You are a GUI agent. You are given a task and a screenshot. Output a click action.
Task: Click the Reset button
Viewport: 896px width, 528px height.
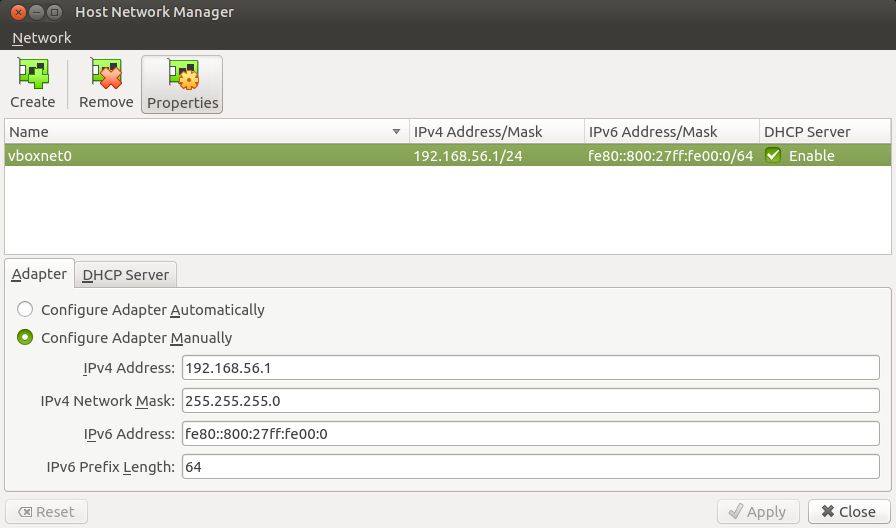46,511
